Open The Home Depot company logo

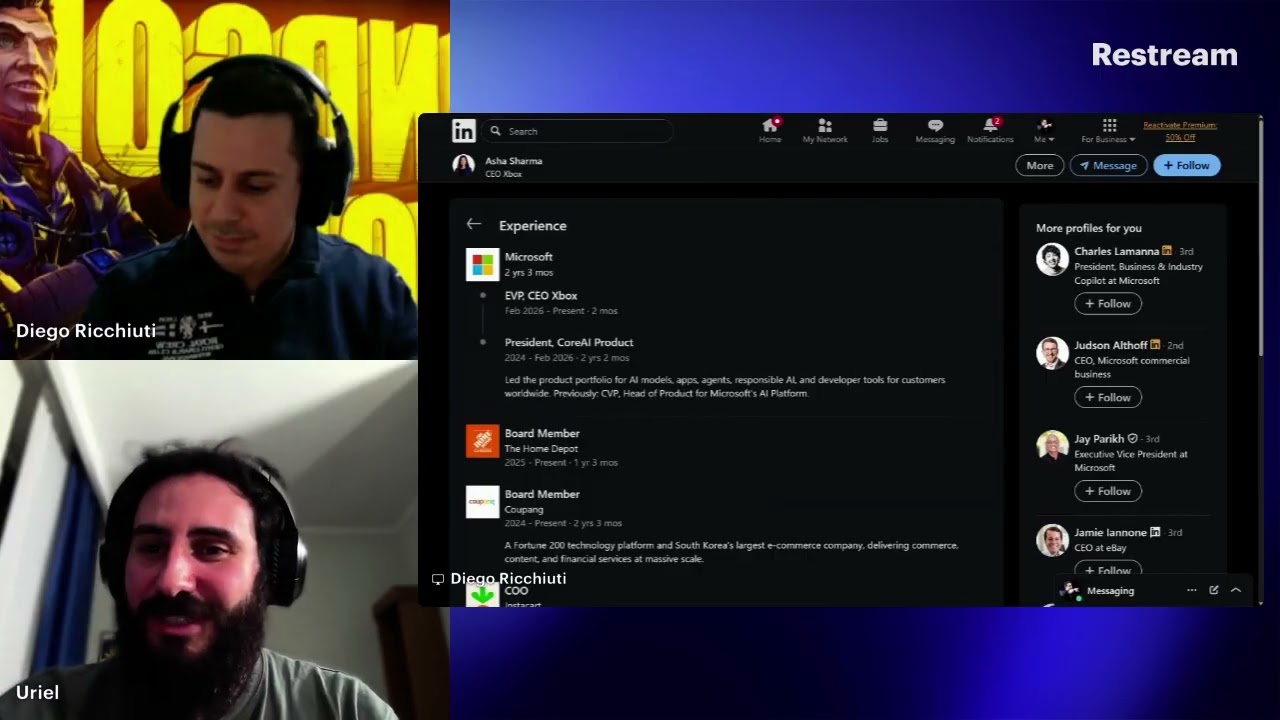[x=482, y=441]
